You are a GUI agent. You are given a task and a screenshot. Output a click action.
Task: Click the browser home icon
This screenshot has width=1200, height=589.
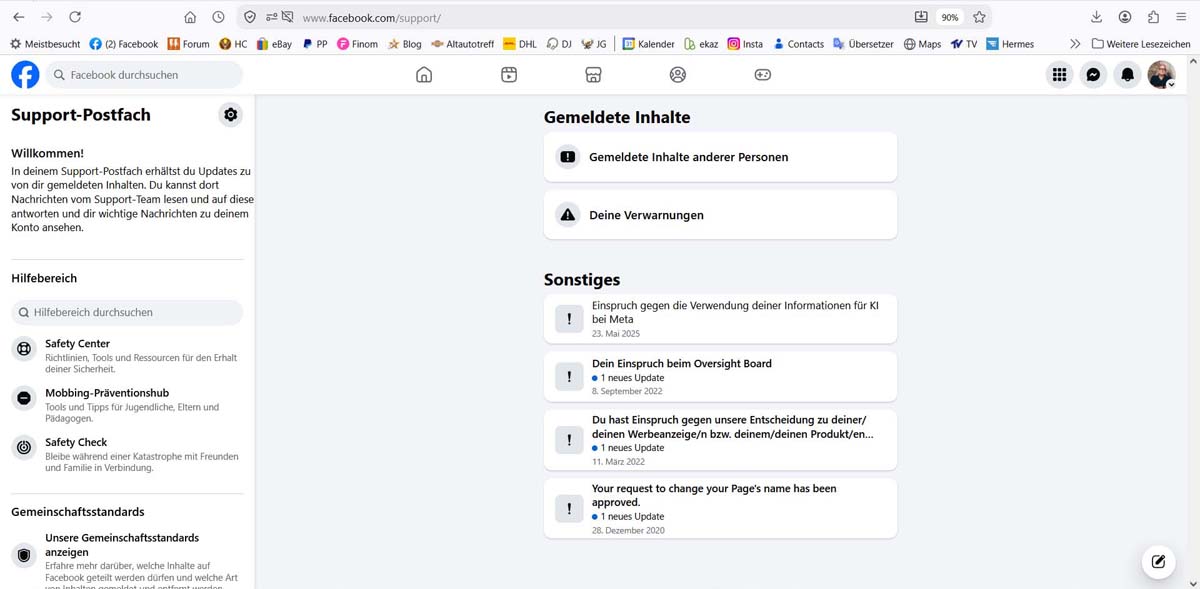(190, 17)
